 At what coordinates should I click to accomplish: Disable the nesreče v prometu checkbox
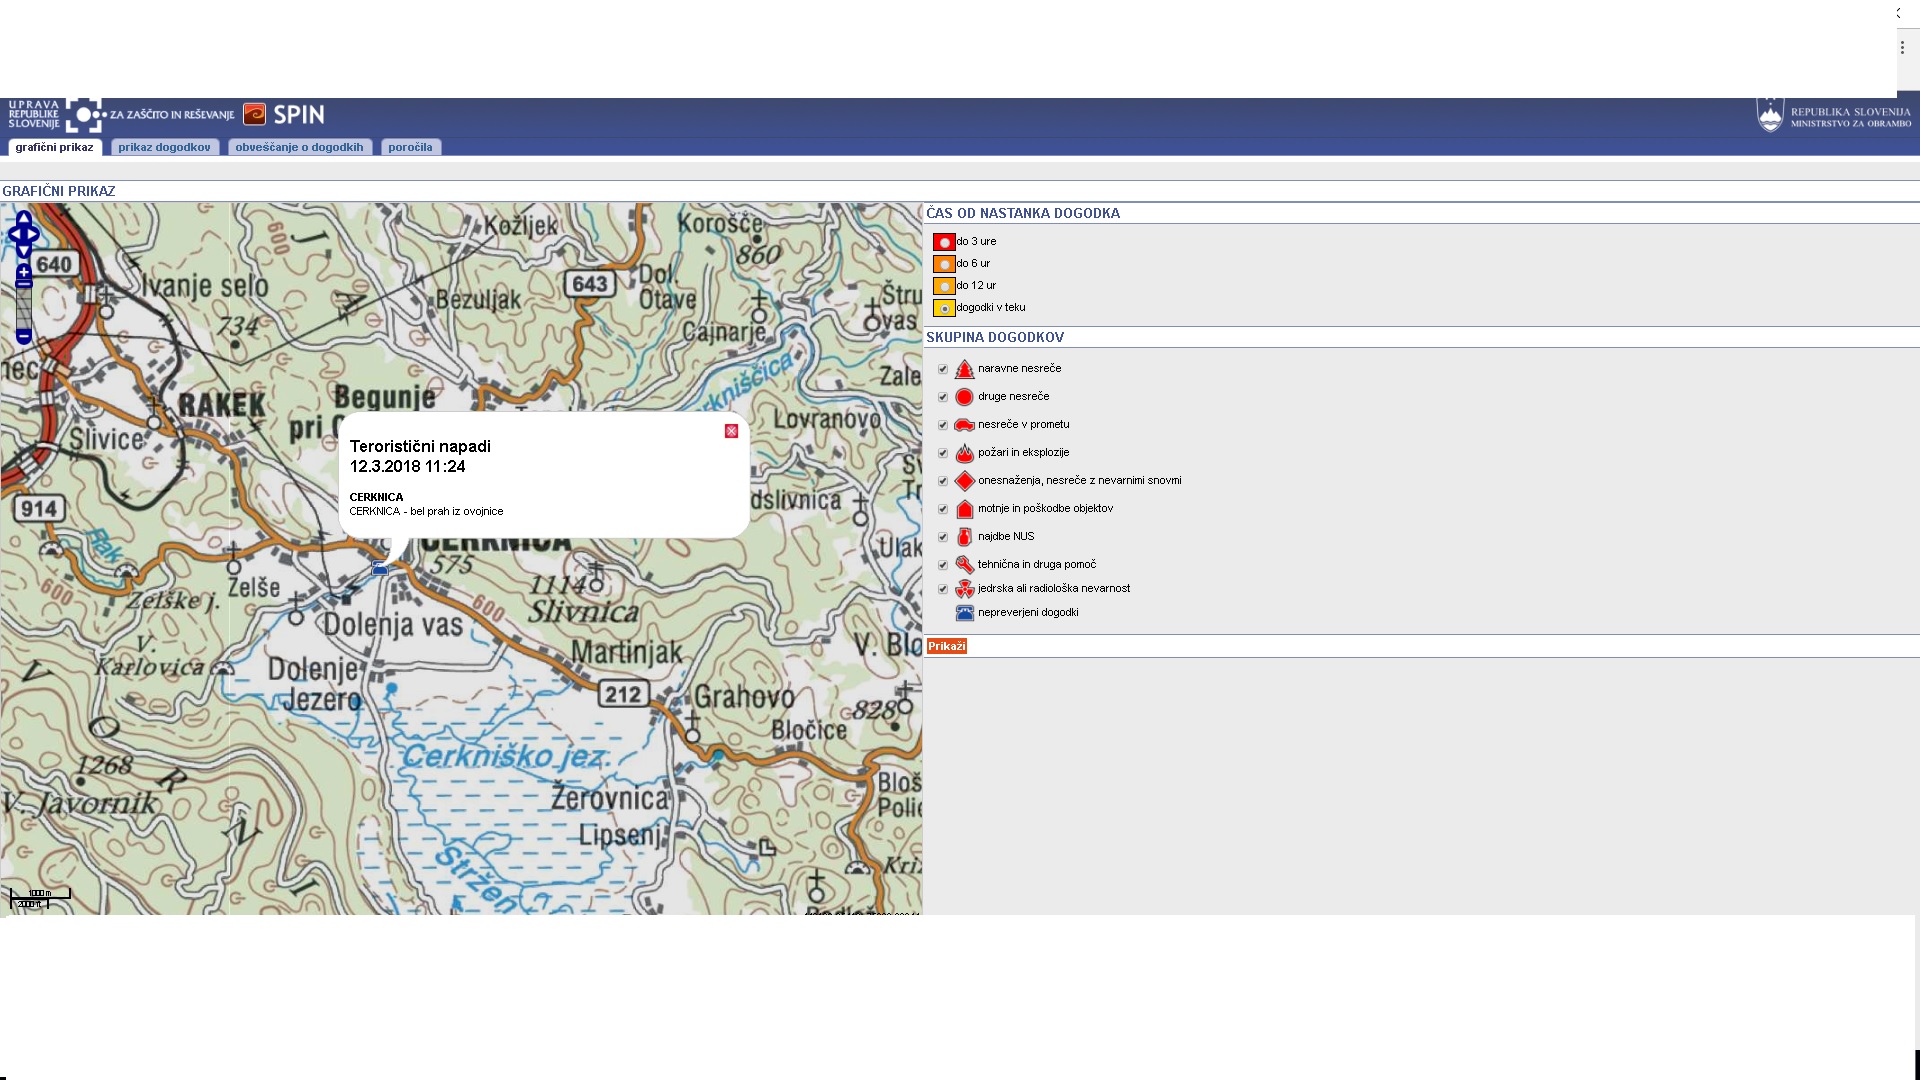click(942, 425)
